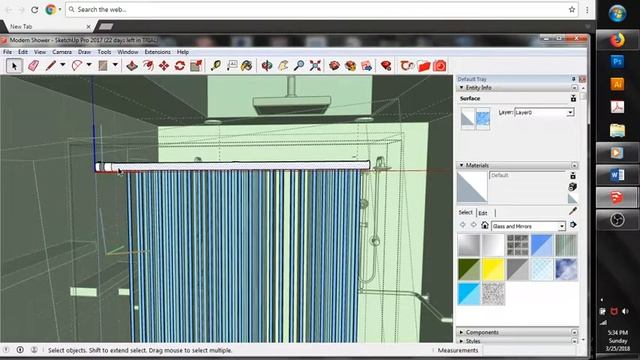Screen dimensions: 640x360
Task: Select the Select arrow tool
Action: coord(14,66)
